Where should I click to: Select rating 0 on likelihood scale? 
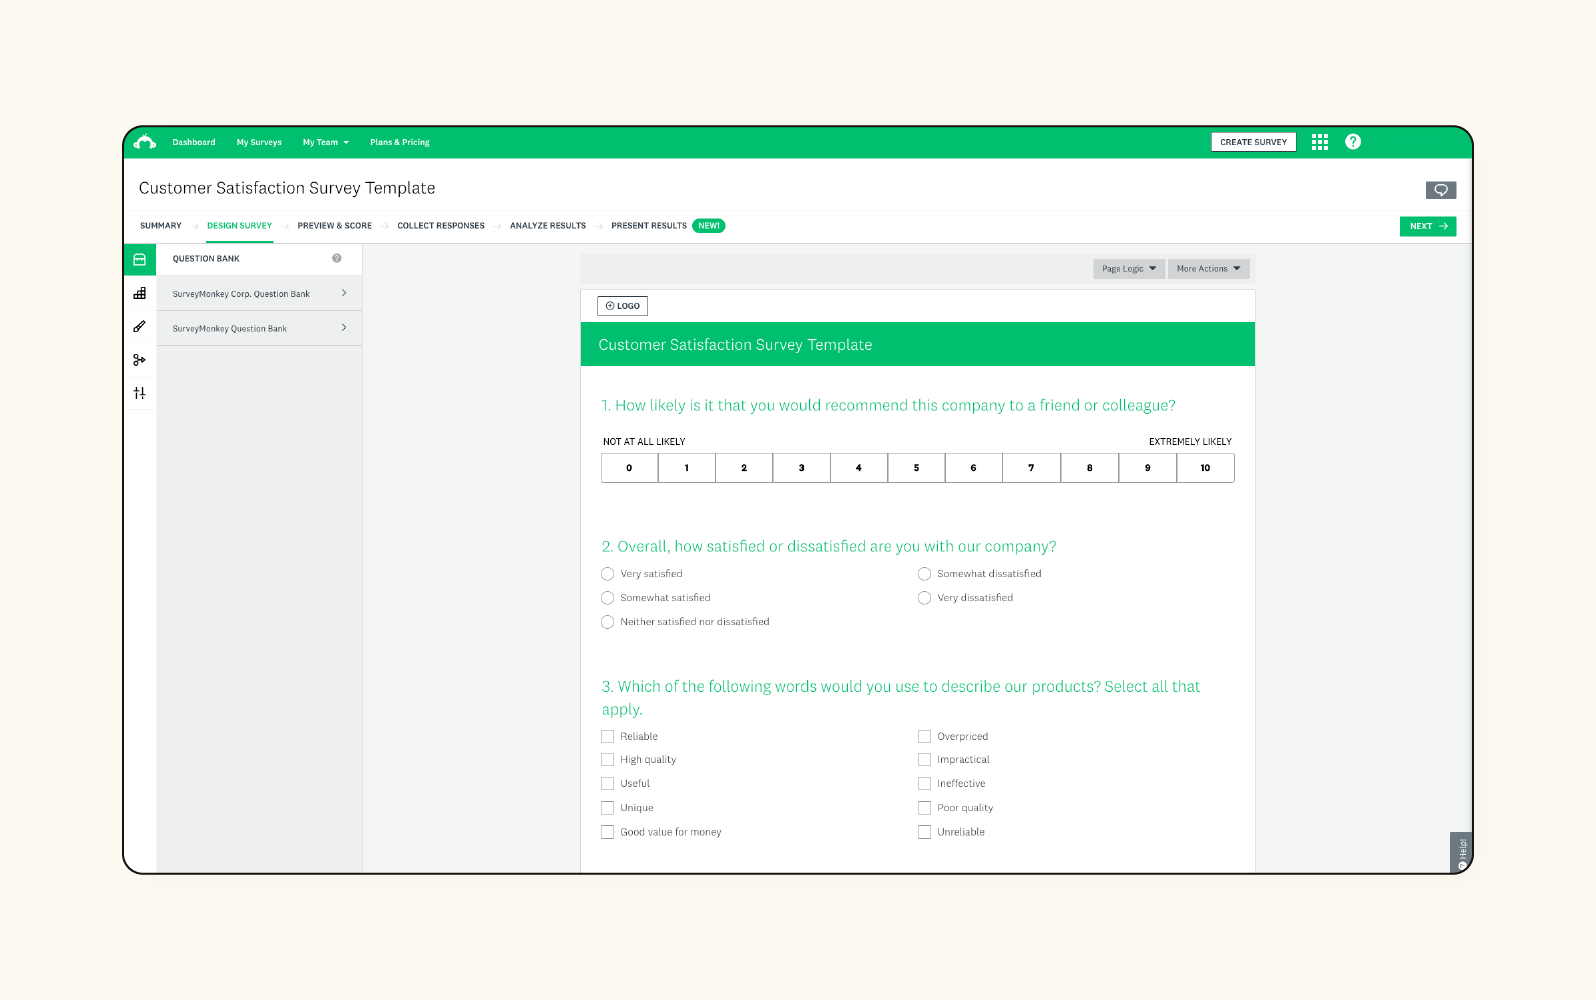coord(629,468)
